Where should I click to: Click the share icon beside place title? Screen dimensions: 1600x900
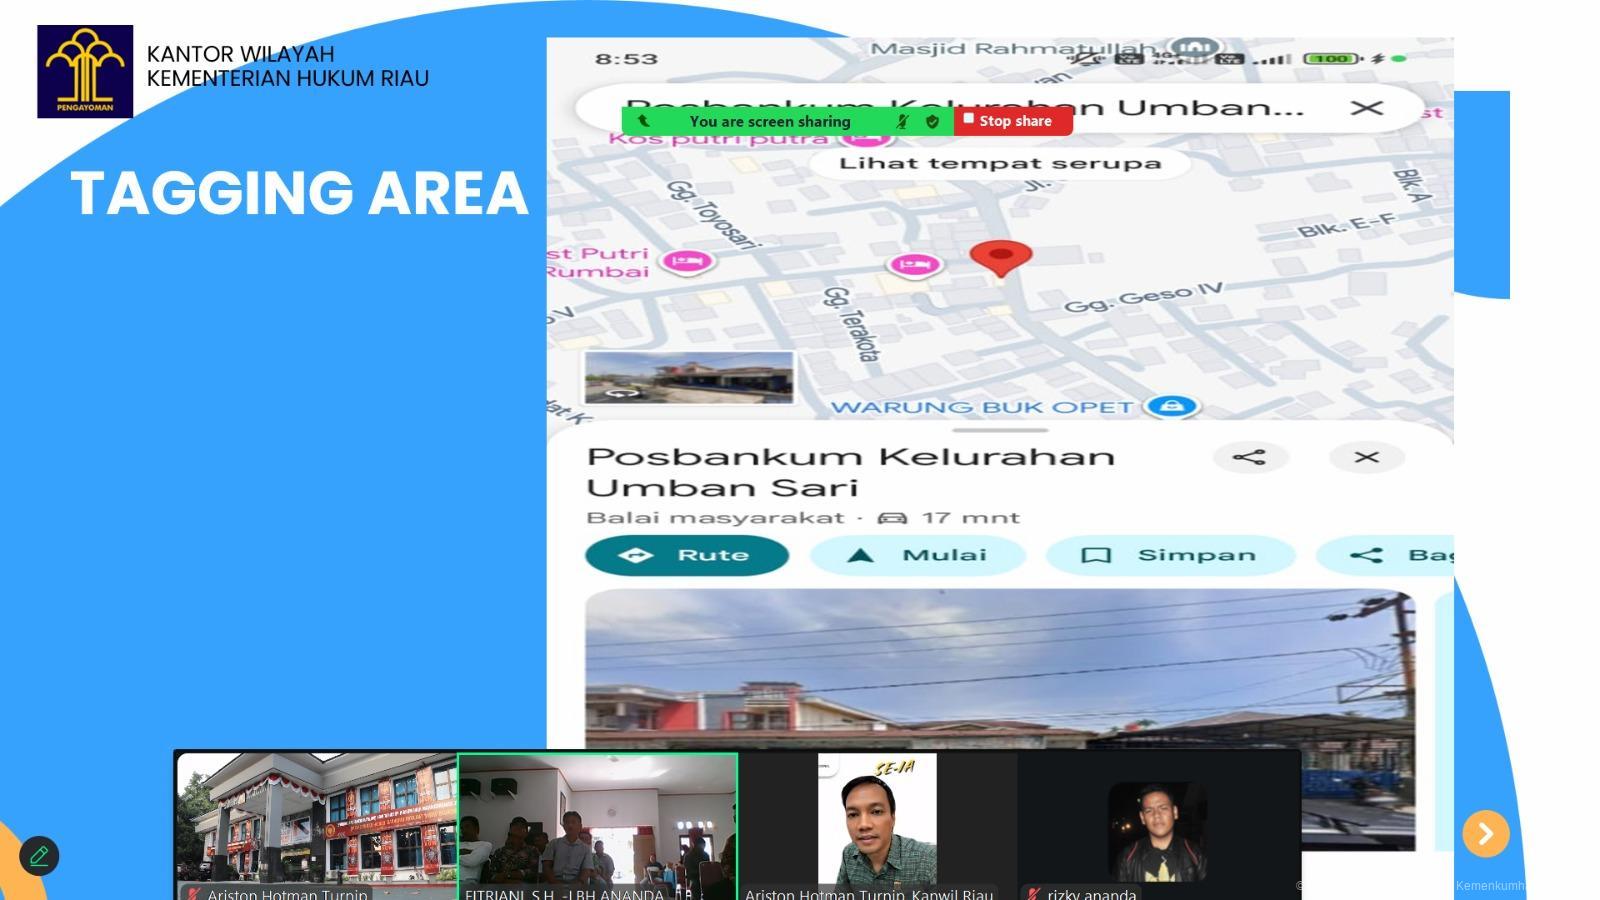pyautogui.click(x=1249, y=457)
